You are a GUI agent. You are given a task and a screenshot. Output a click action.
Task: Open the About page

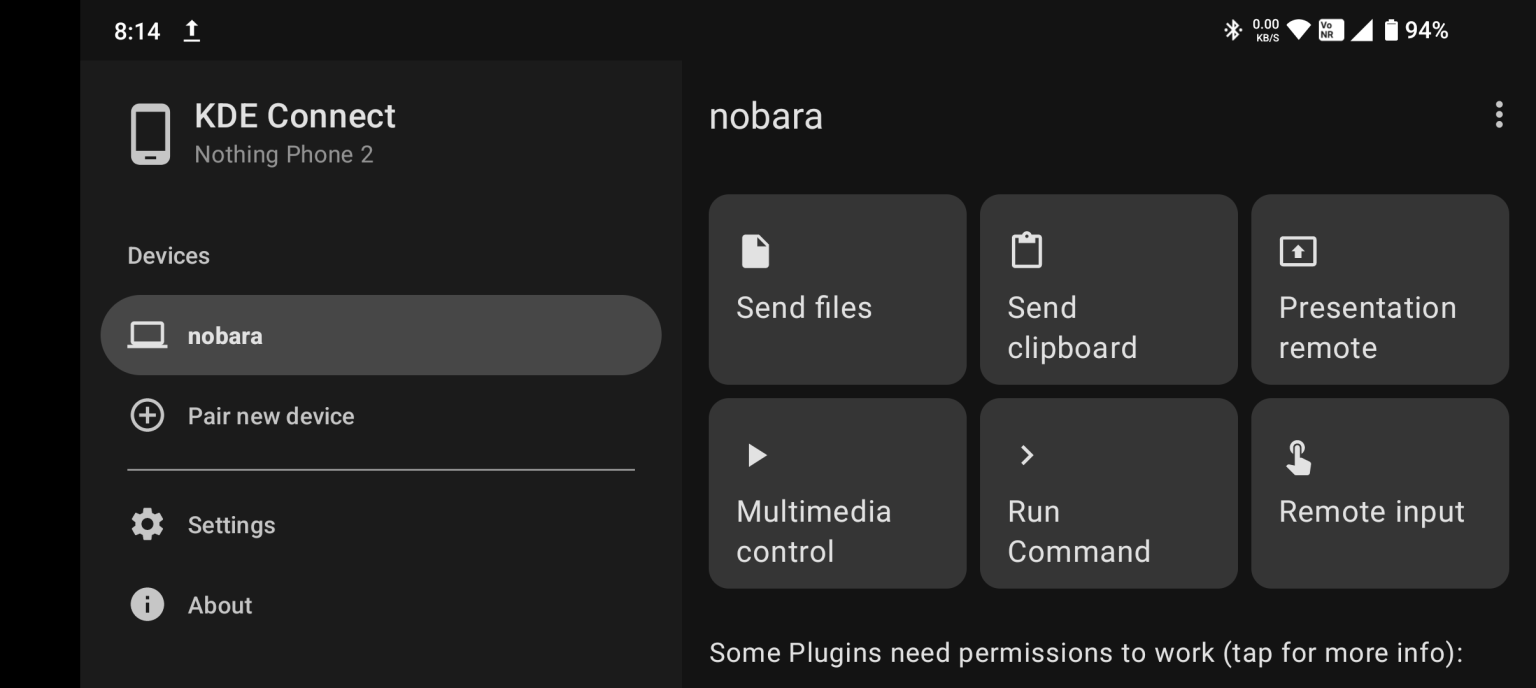[219, 604]
